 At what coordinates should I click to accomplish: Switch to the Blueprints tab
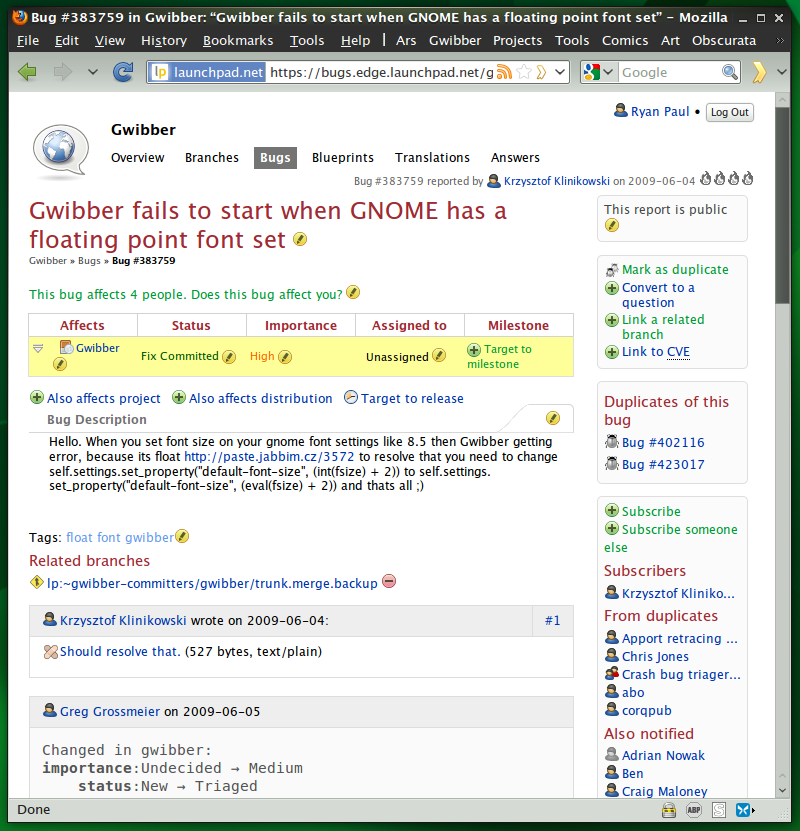click(343, 157)
